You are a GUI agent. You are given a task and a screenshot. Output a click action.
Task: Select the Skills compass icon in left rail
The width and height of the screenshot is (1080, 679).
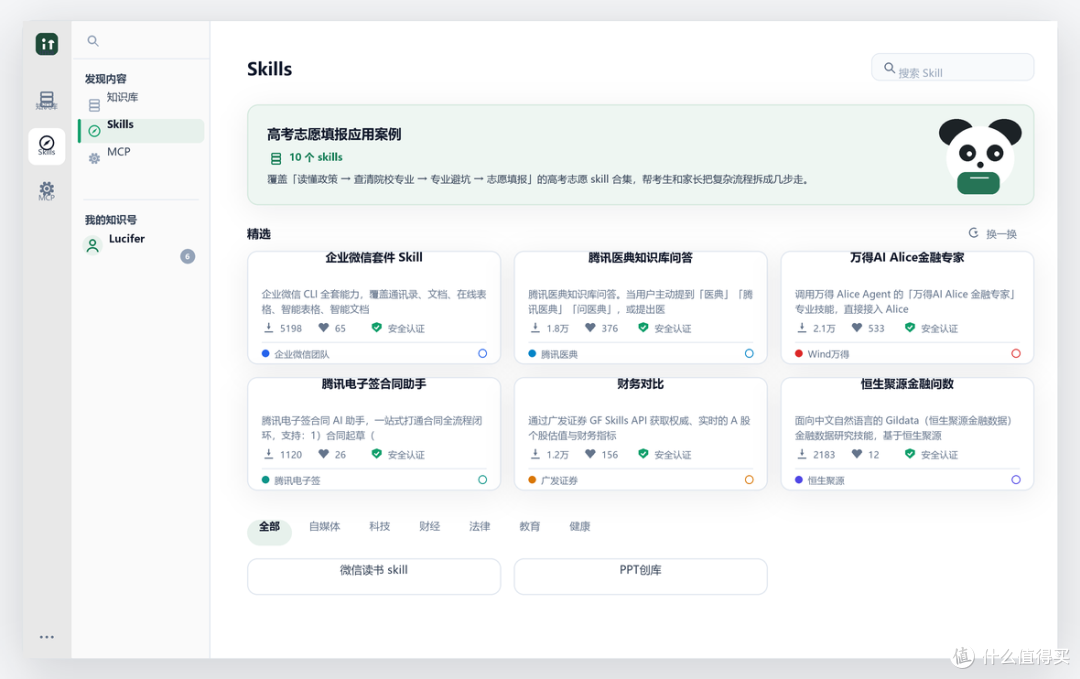point(47,145)
